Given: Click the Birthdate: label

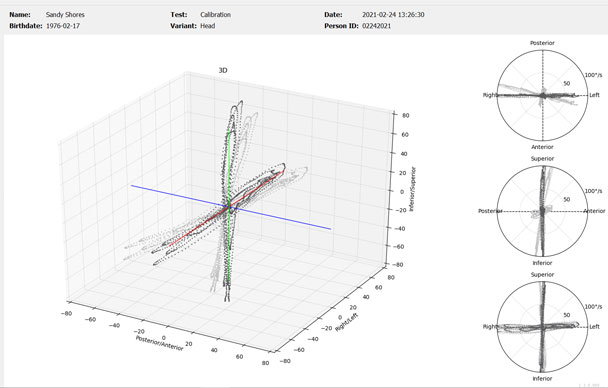Looking at the screenshot, I should click(x=26, y=26).
